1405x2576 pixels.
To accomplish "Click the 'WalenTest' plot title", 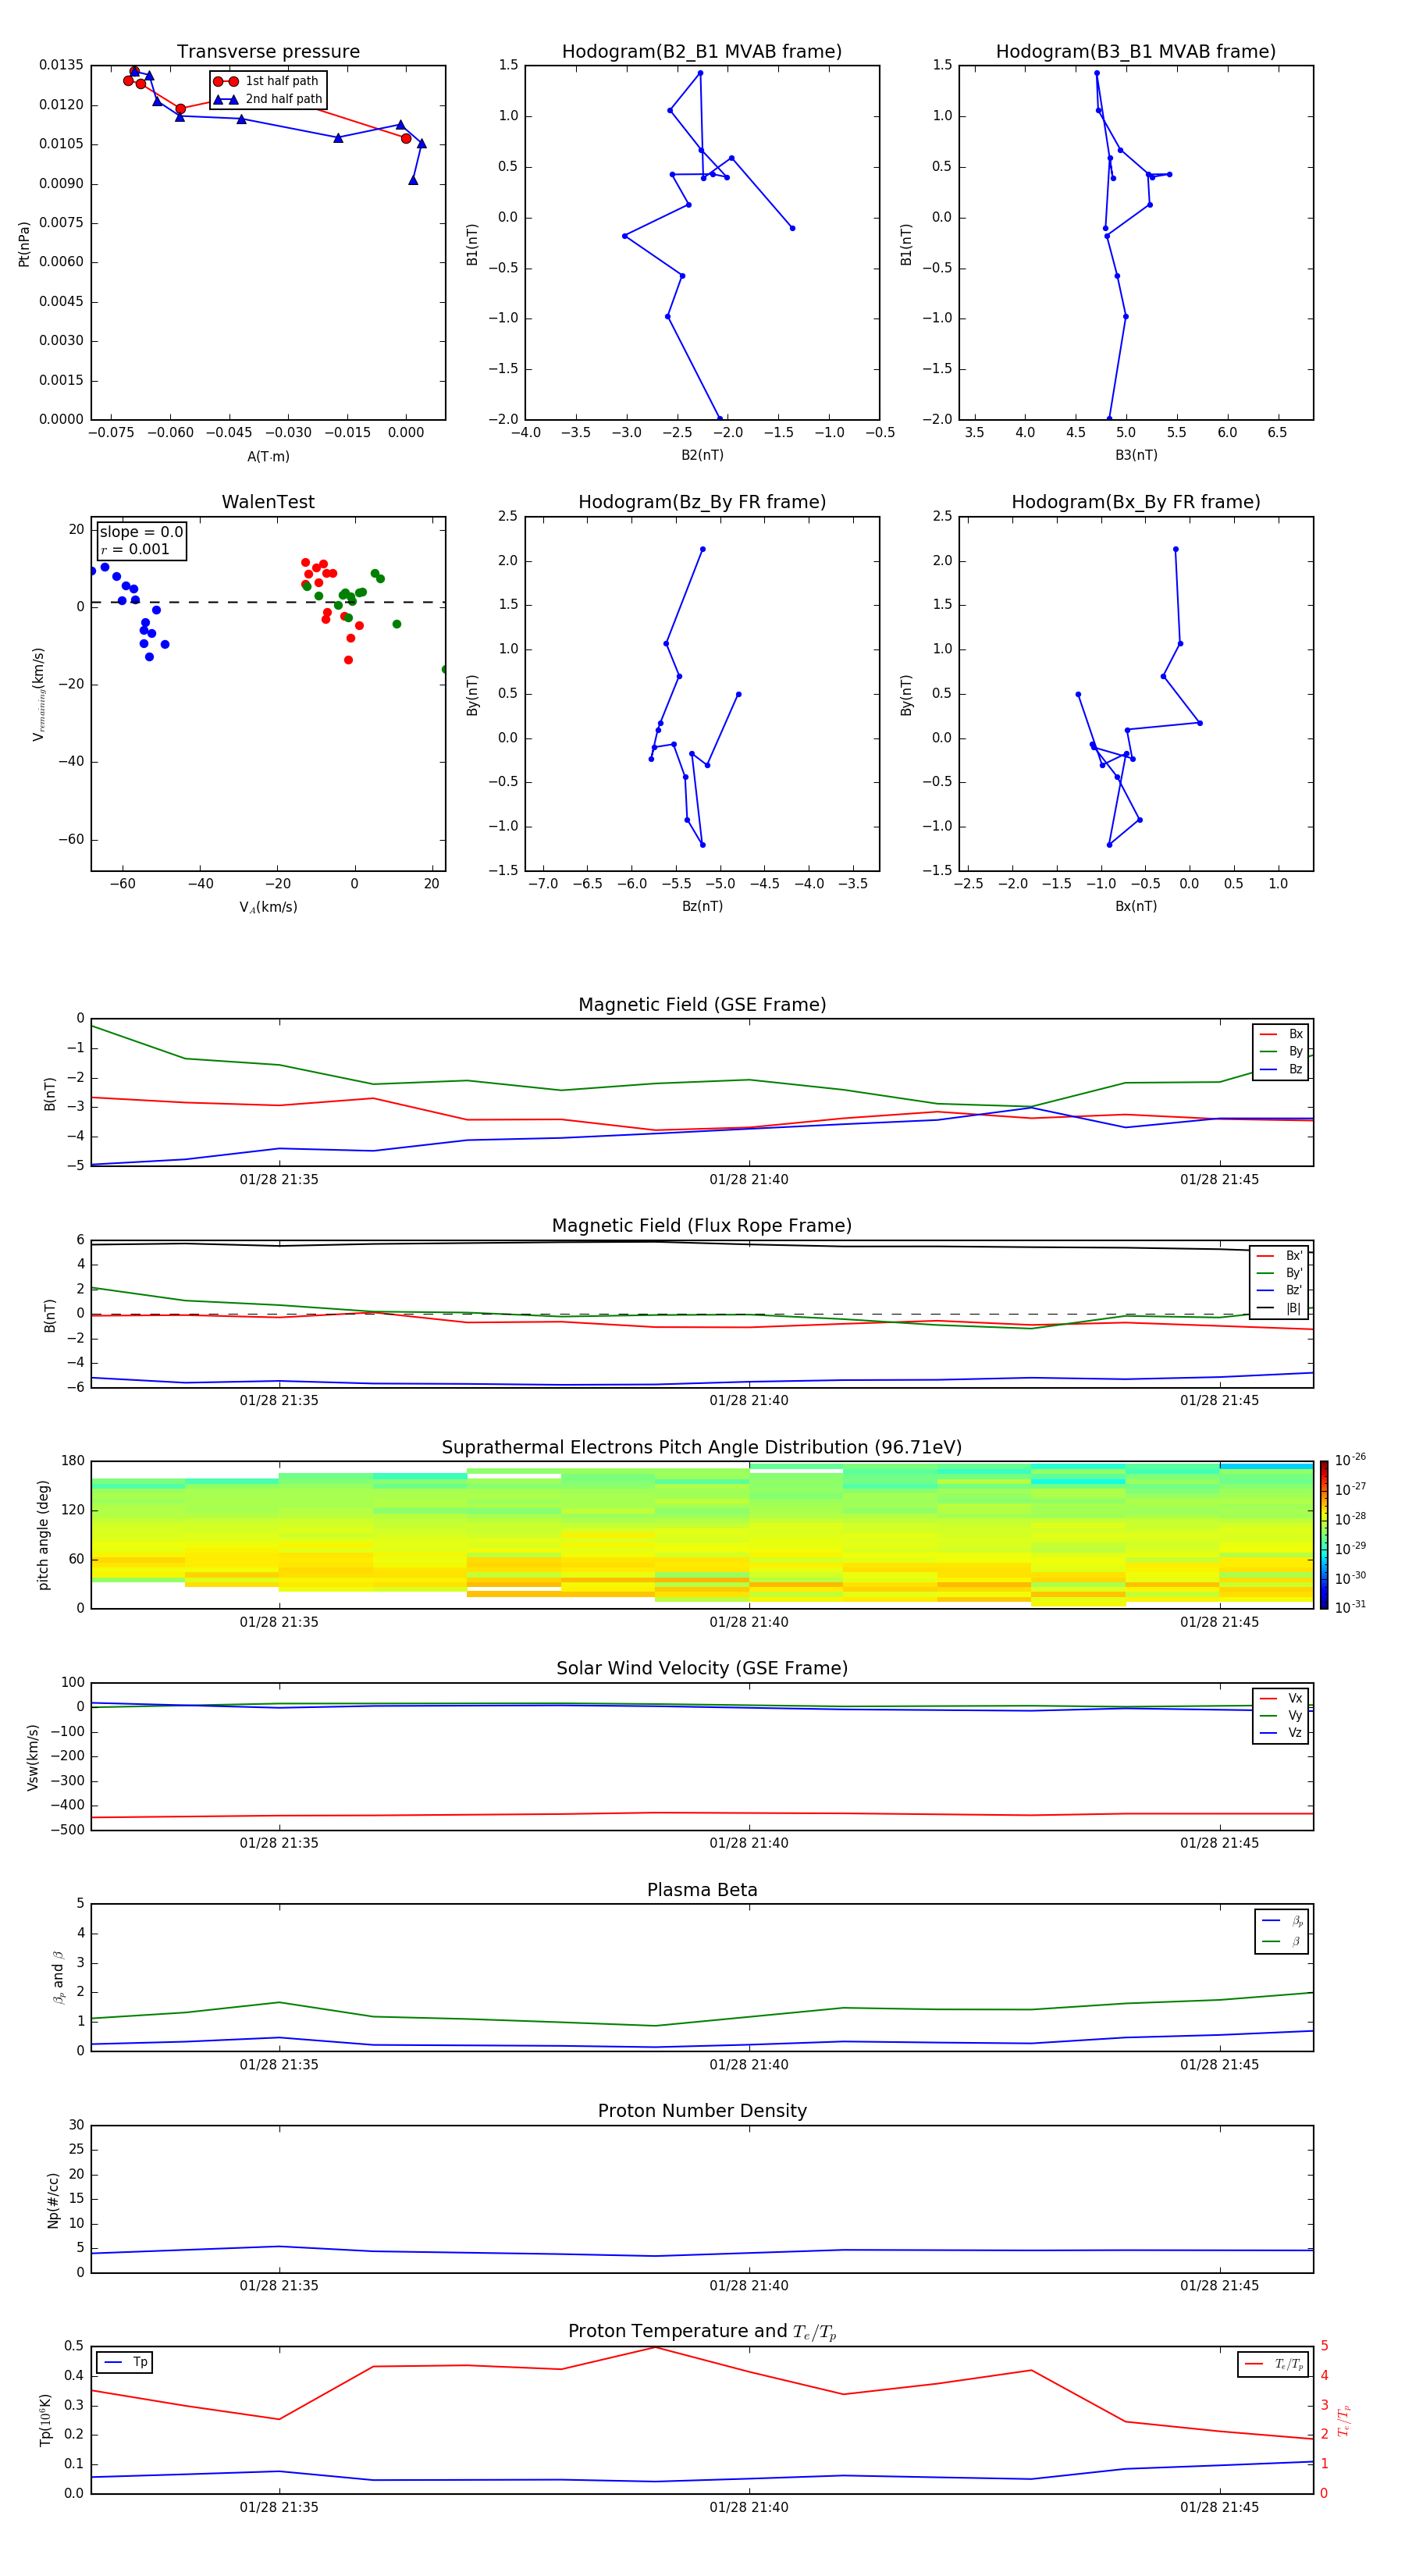I will point(268,502).
